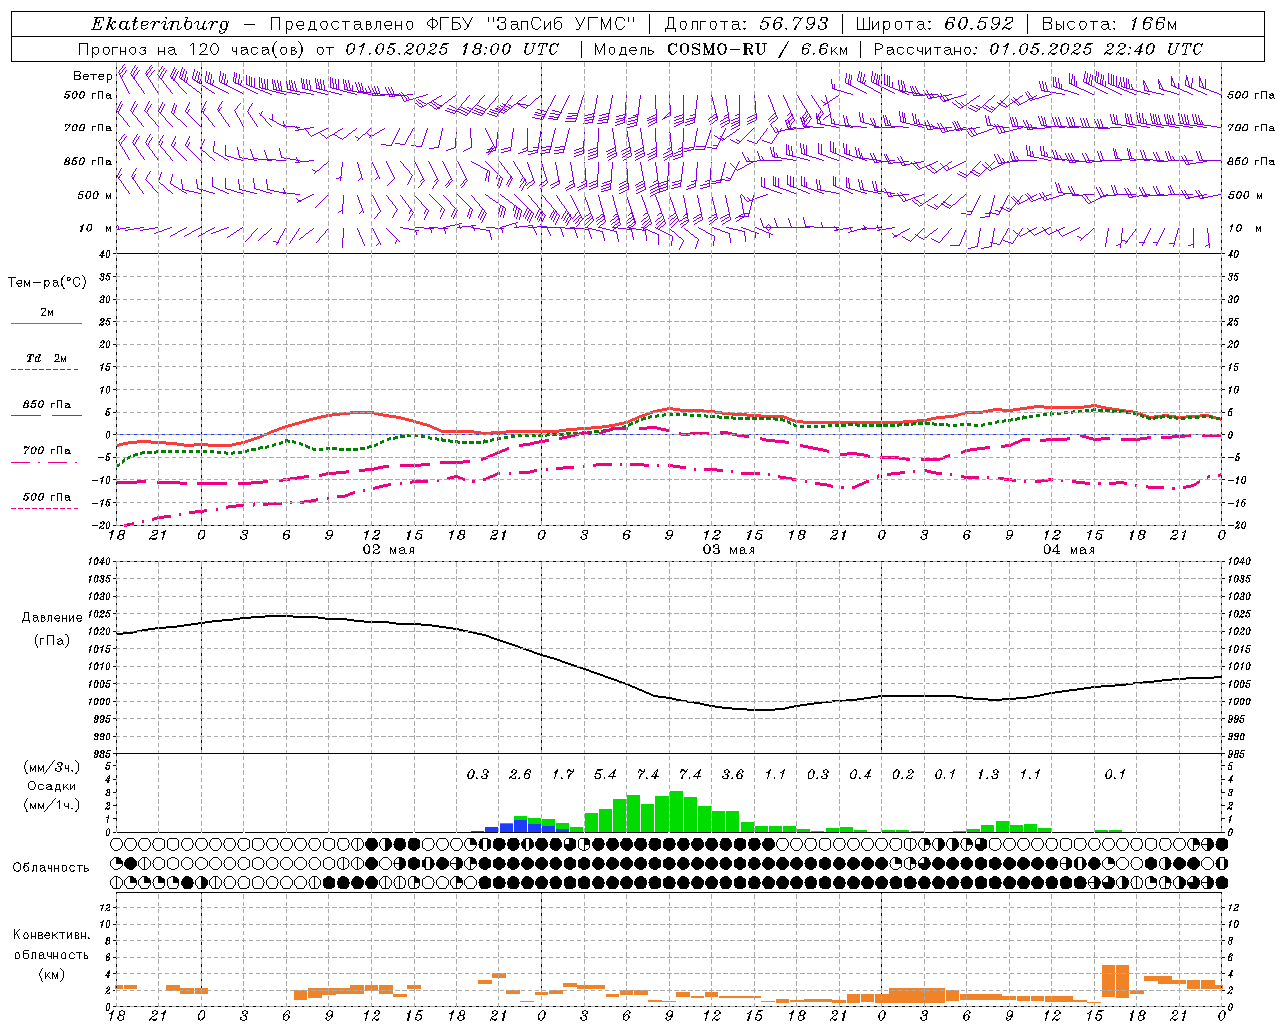This screenshot has width=1280, height=1024.
Task: Click the 'Td 2м' dew point legend label
Action: pos(47,358)
